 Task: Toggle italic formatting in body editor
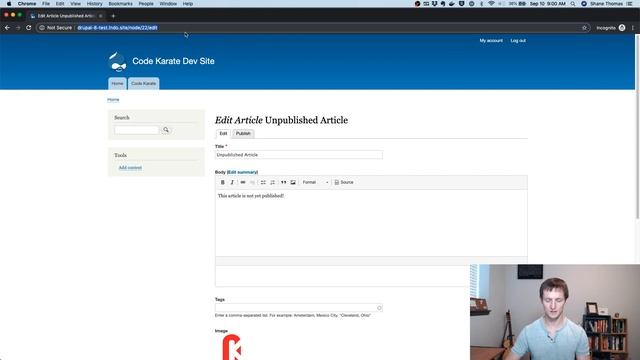point(232,182)
